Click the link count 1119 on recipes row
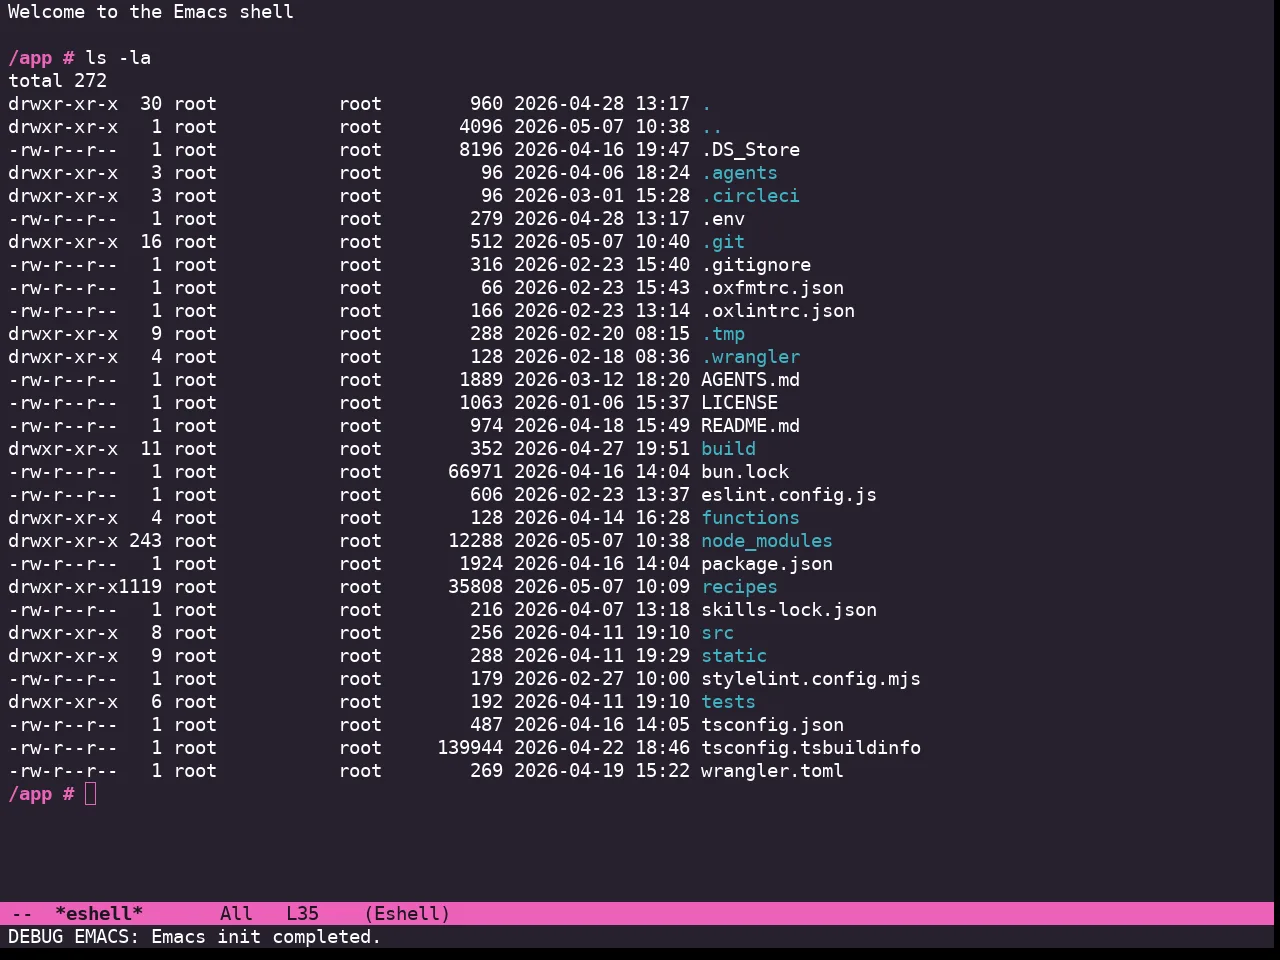 pos(140,587)
